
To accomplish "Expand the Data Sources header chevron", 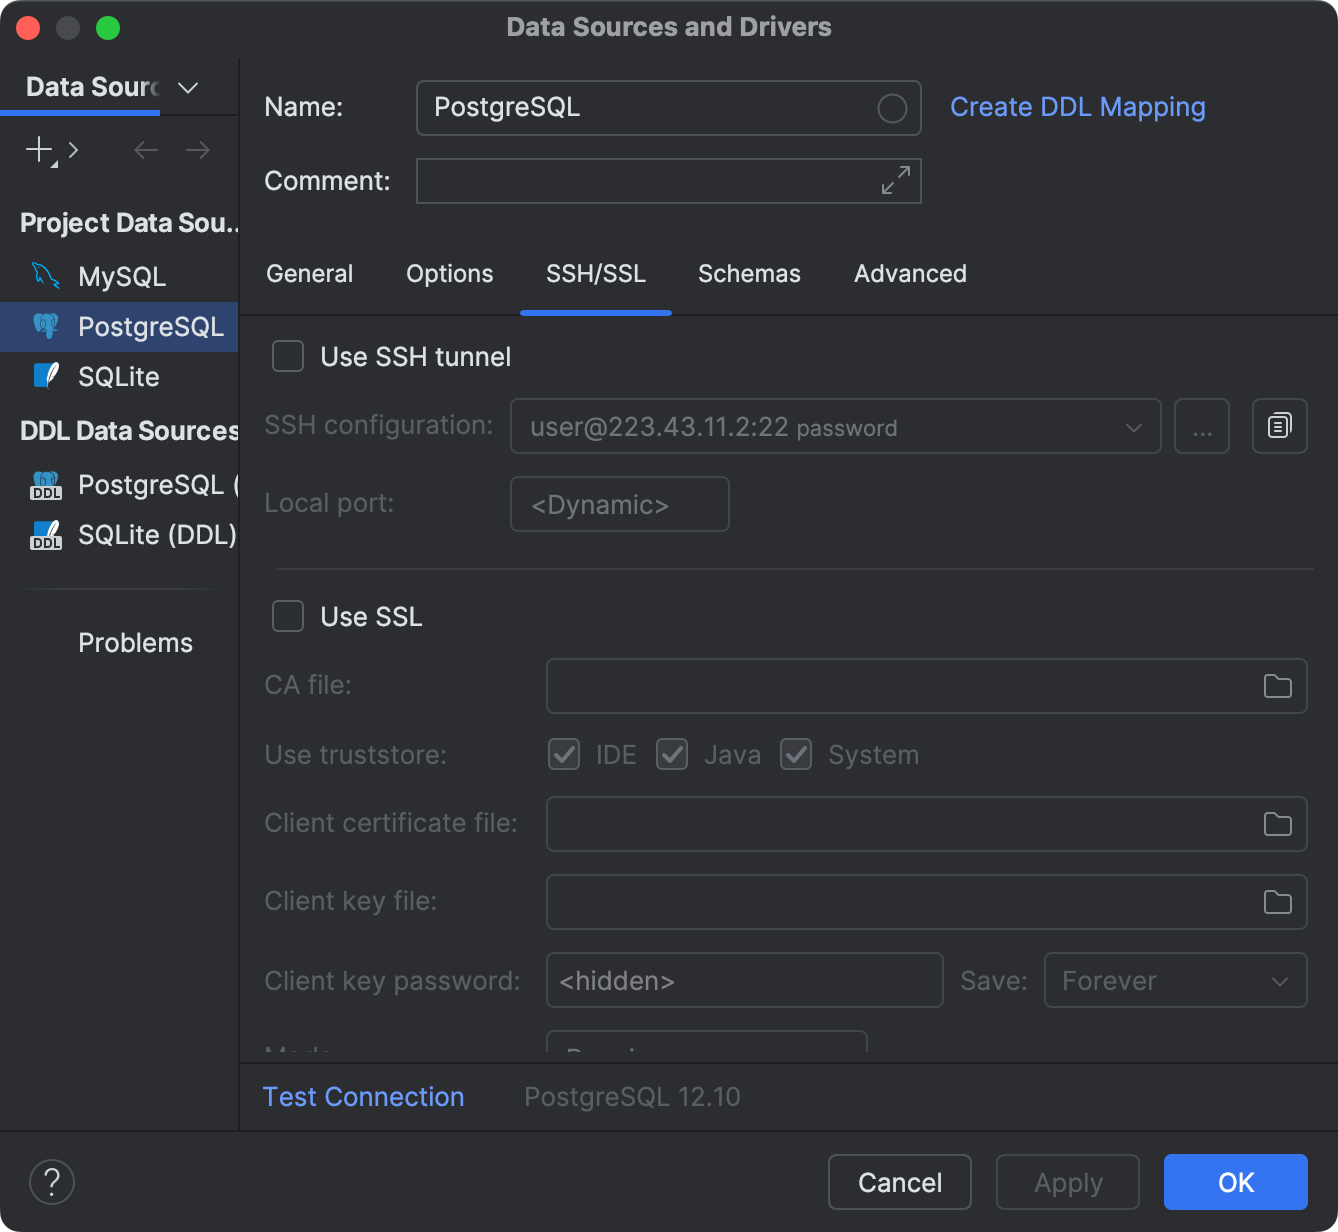I will point(187,88).
